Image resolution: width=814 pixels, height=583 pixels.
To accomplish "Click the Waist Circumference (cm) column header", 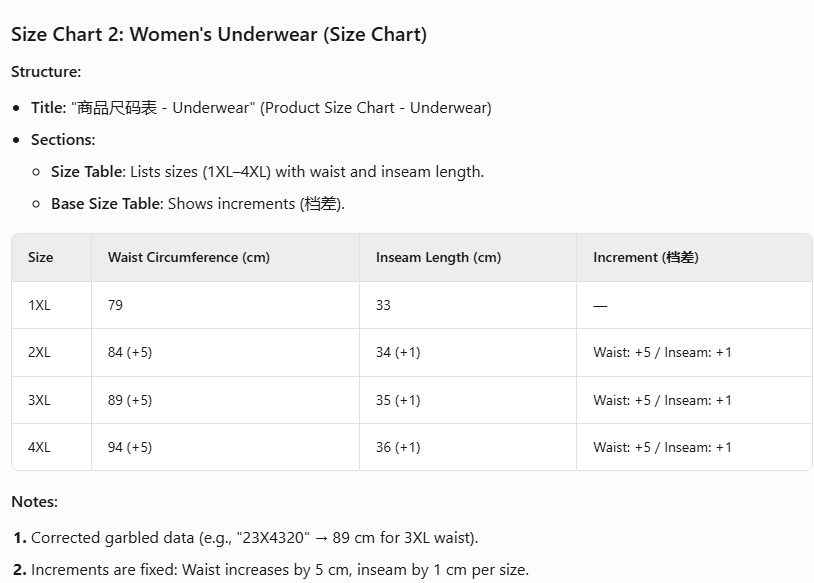I will [189, 258].
